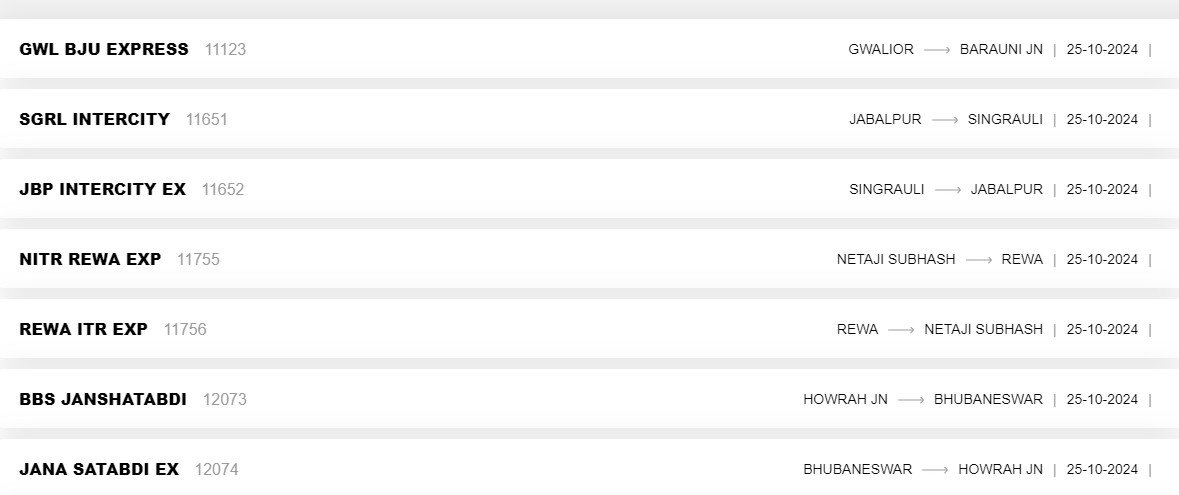Click the GWALIOR origin station
Viewport: 1179px width, 495px height.
(x=881, y=49)
